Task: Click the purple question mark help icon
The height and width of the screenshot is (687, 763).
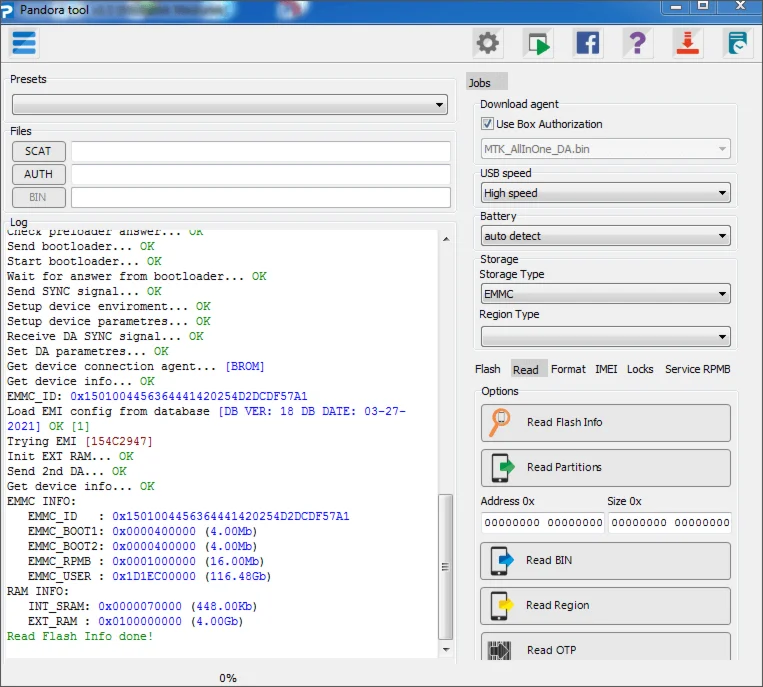Action: (x=637, y=43)
